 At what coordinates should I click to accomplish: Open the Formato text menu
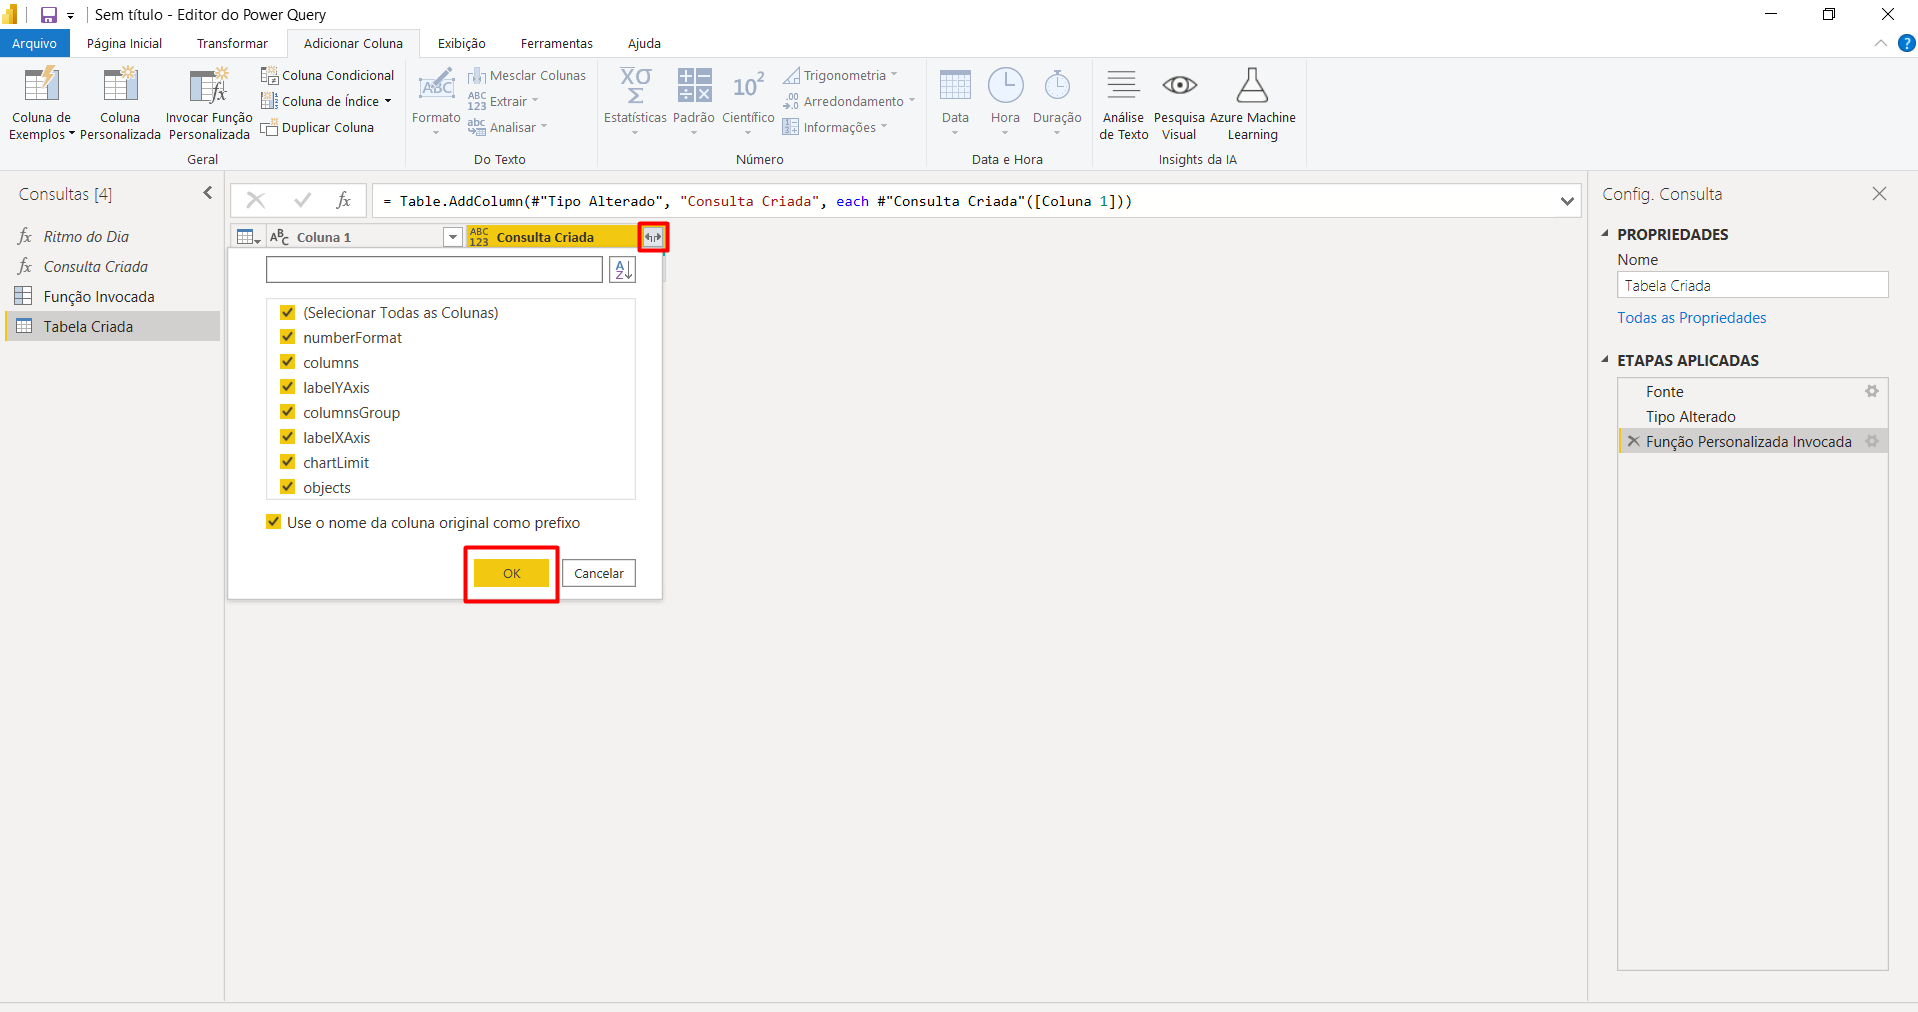[436, 101]
